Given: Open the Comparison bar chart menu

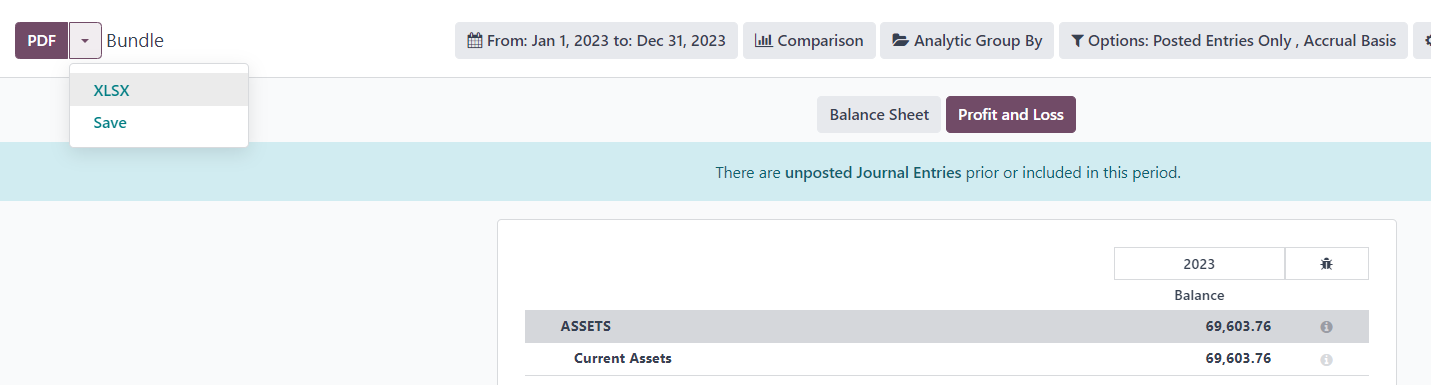Looking at the screenshot, I should (809, 41).
